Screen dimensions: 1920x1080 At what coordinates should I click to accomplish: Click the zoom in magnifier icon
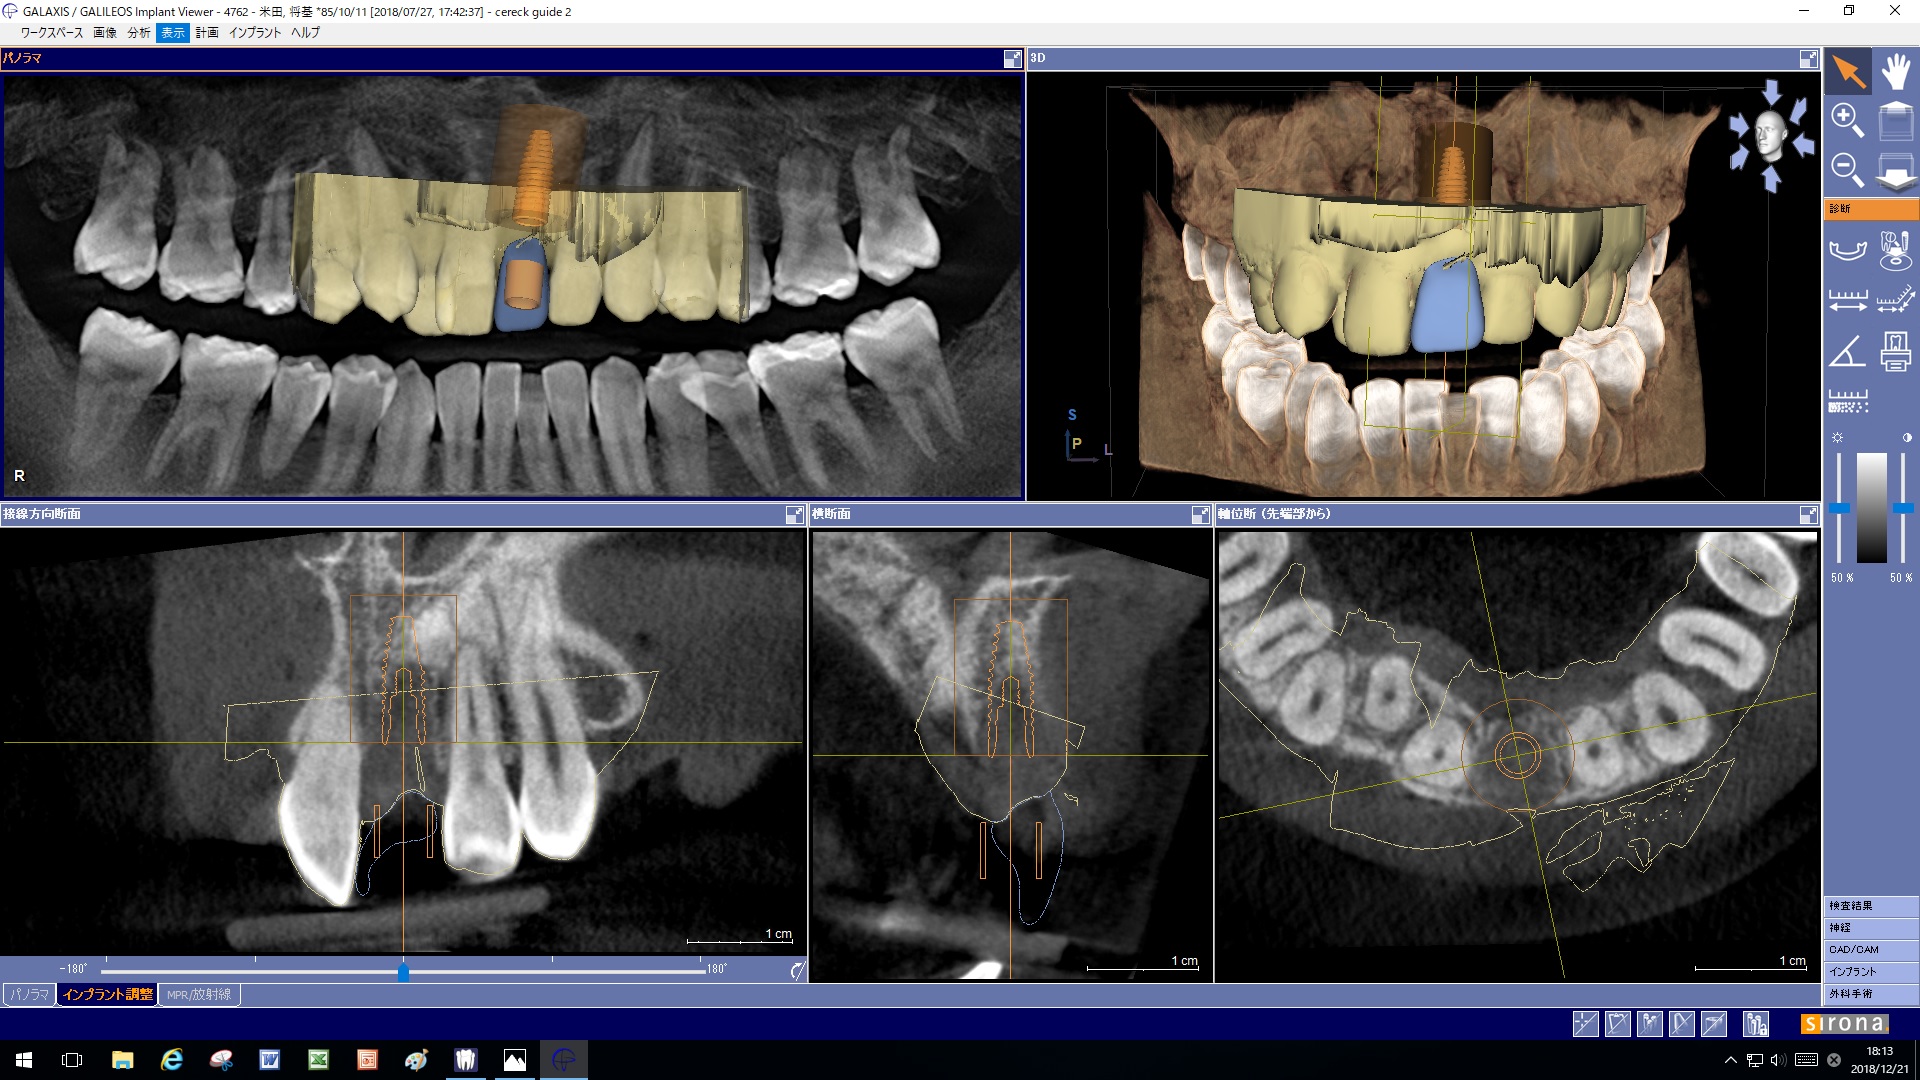click(x=1847, y=120)
